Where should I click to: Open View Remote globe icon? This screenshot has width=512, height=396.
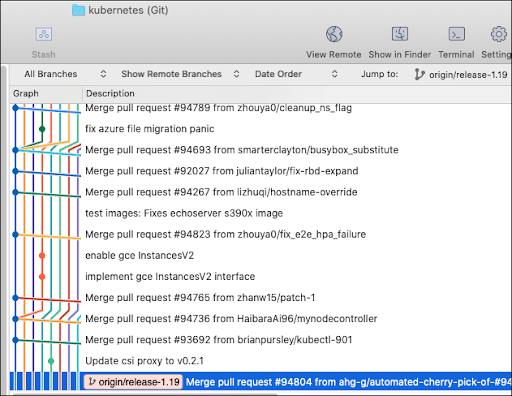[334, 34]
